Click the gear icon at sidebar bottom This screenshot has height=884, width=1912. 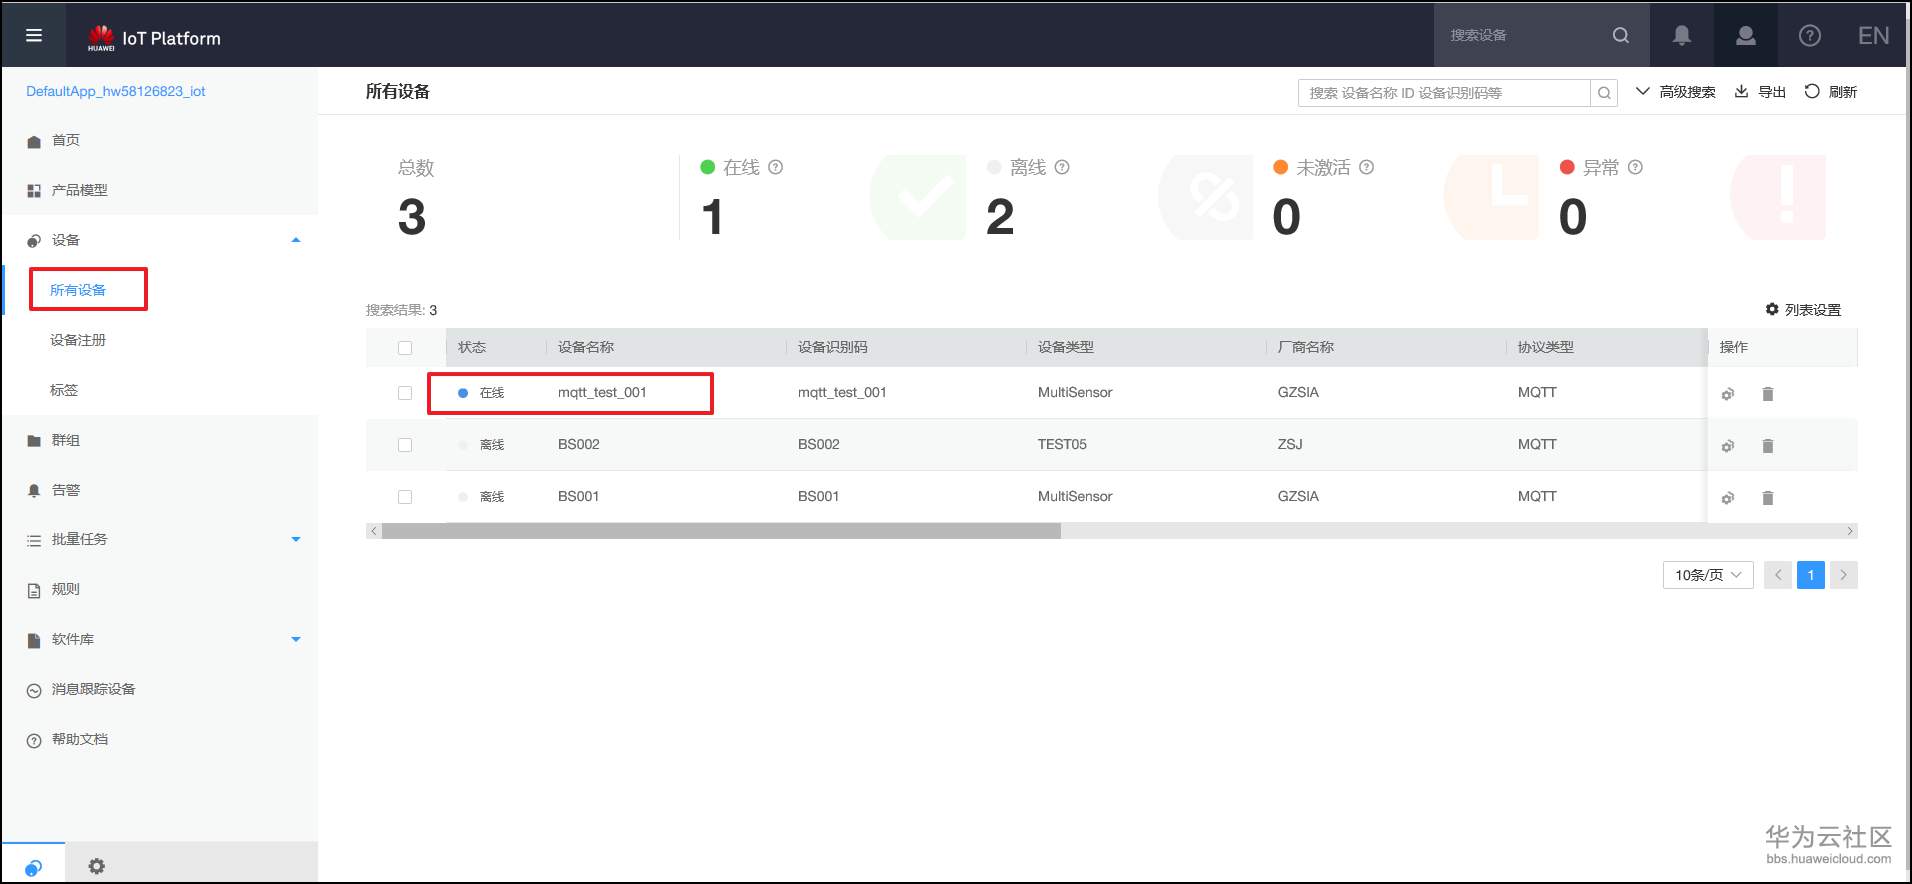pos(96,866)
